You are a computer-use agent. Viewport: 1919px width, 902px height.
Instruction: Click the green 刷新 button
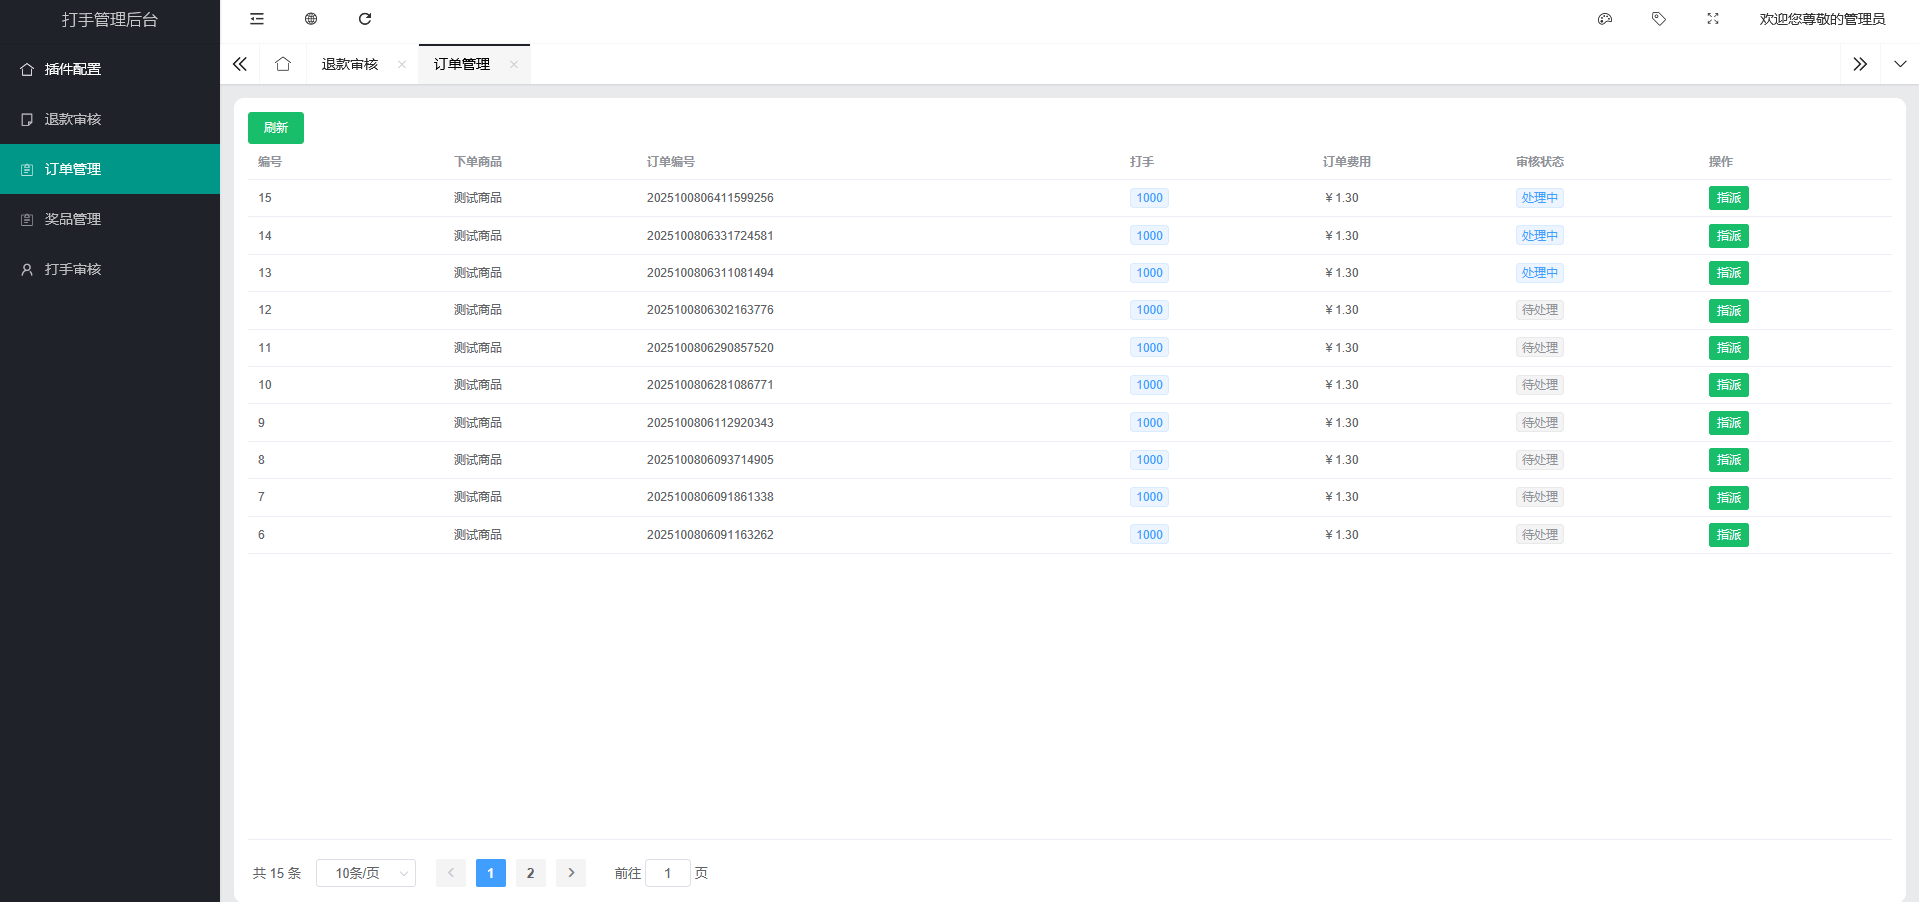point(276,128)
